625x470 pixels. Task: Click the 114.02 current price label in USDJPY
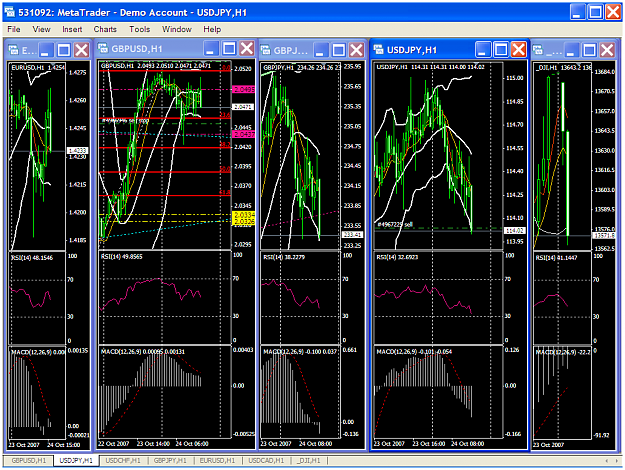coord(515,230)
